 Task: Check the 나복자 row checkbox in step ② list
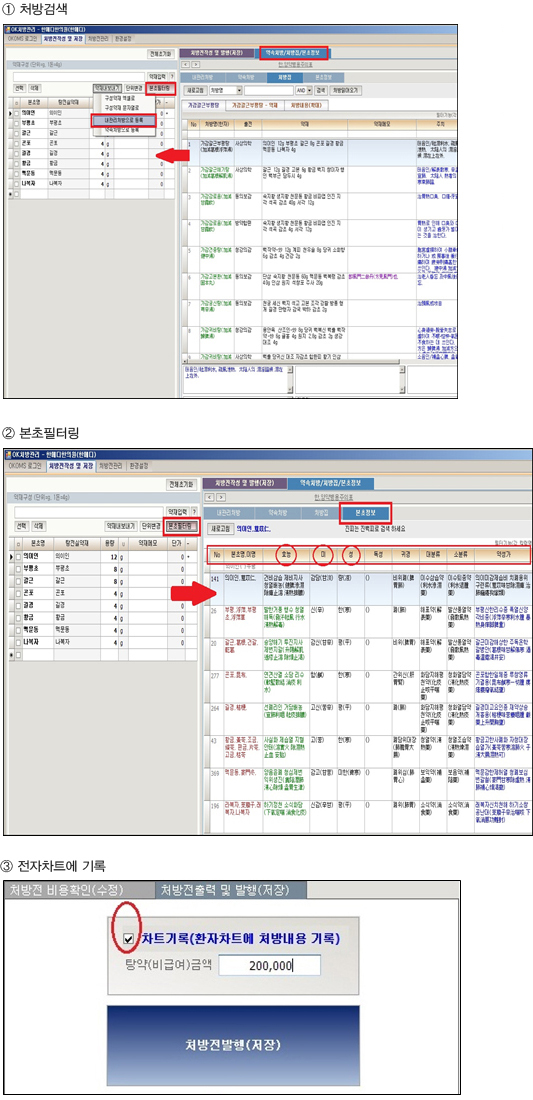[19, 645]
